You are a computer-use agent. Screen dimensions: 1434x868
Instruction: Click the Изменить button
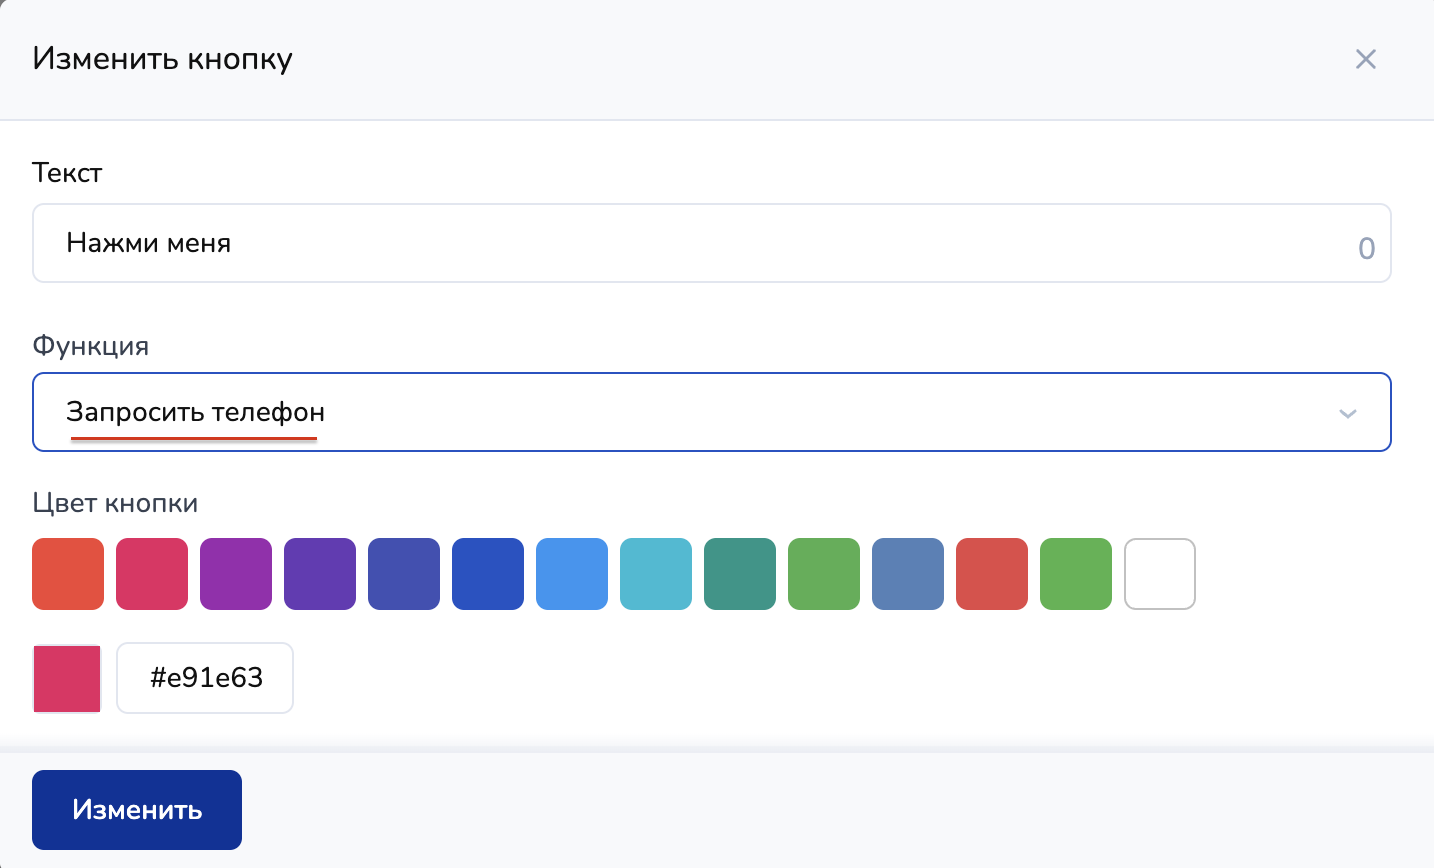[x=137, y=810]
